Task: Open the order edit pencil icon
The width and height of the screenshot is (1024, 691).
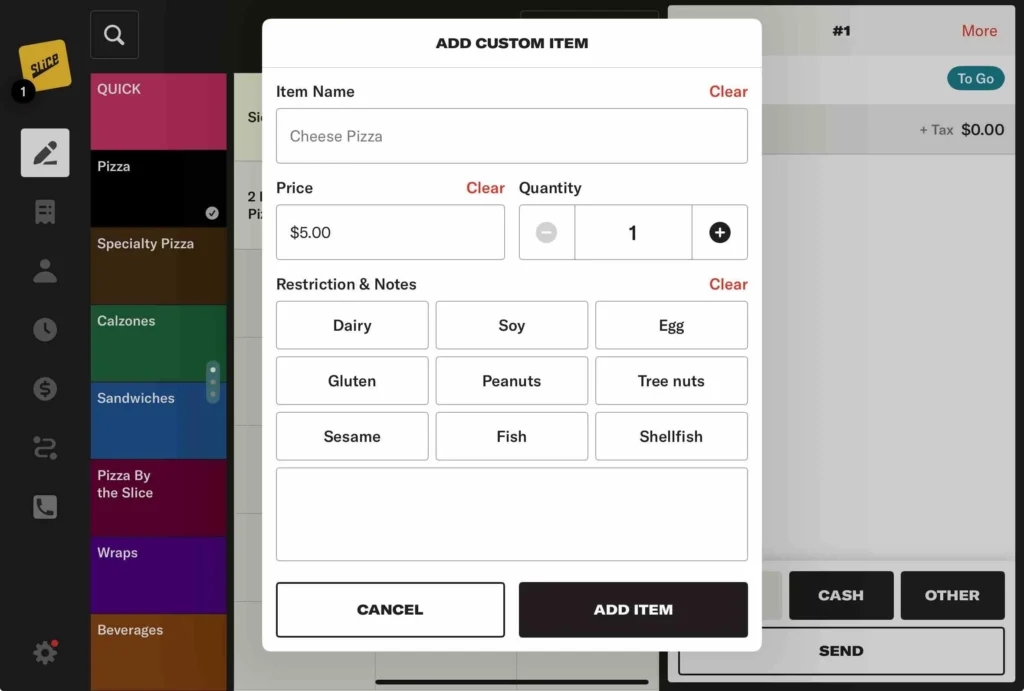Action: pos(45,153)
